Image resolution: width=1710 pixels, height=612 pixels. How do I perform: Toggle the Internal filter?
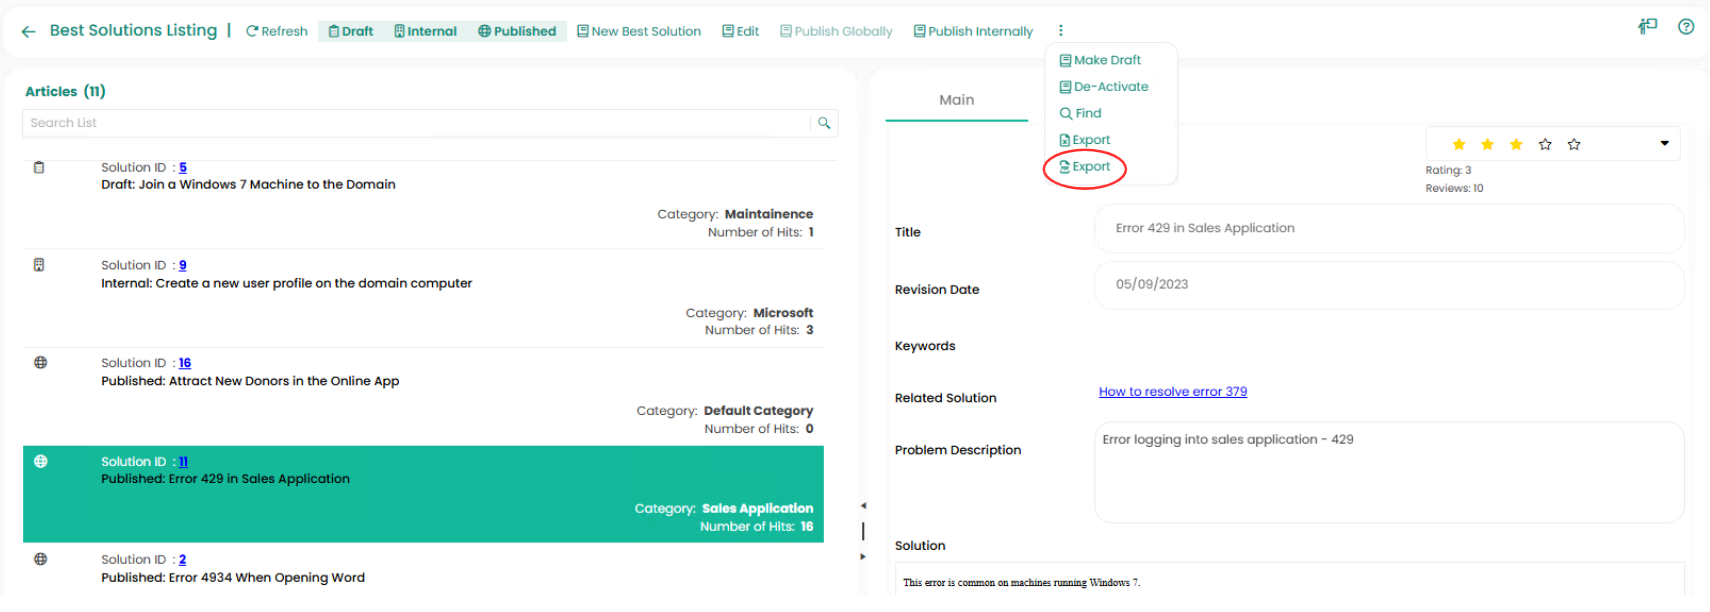(x=425, y=32)
